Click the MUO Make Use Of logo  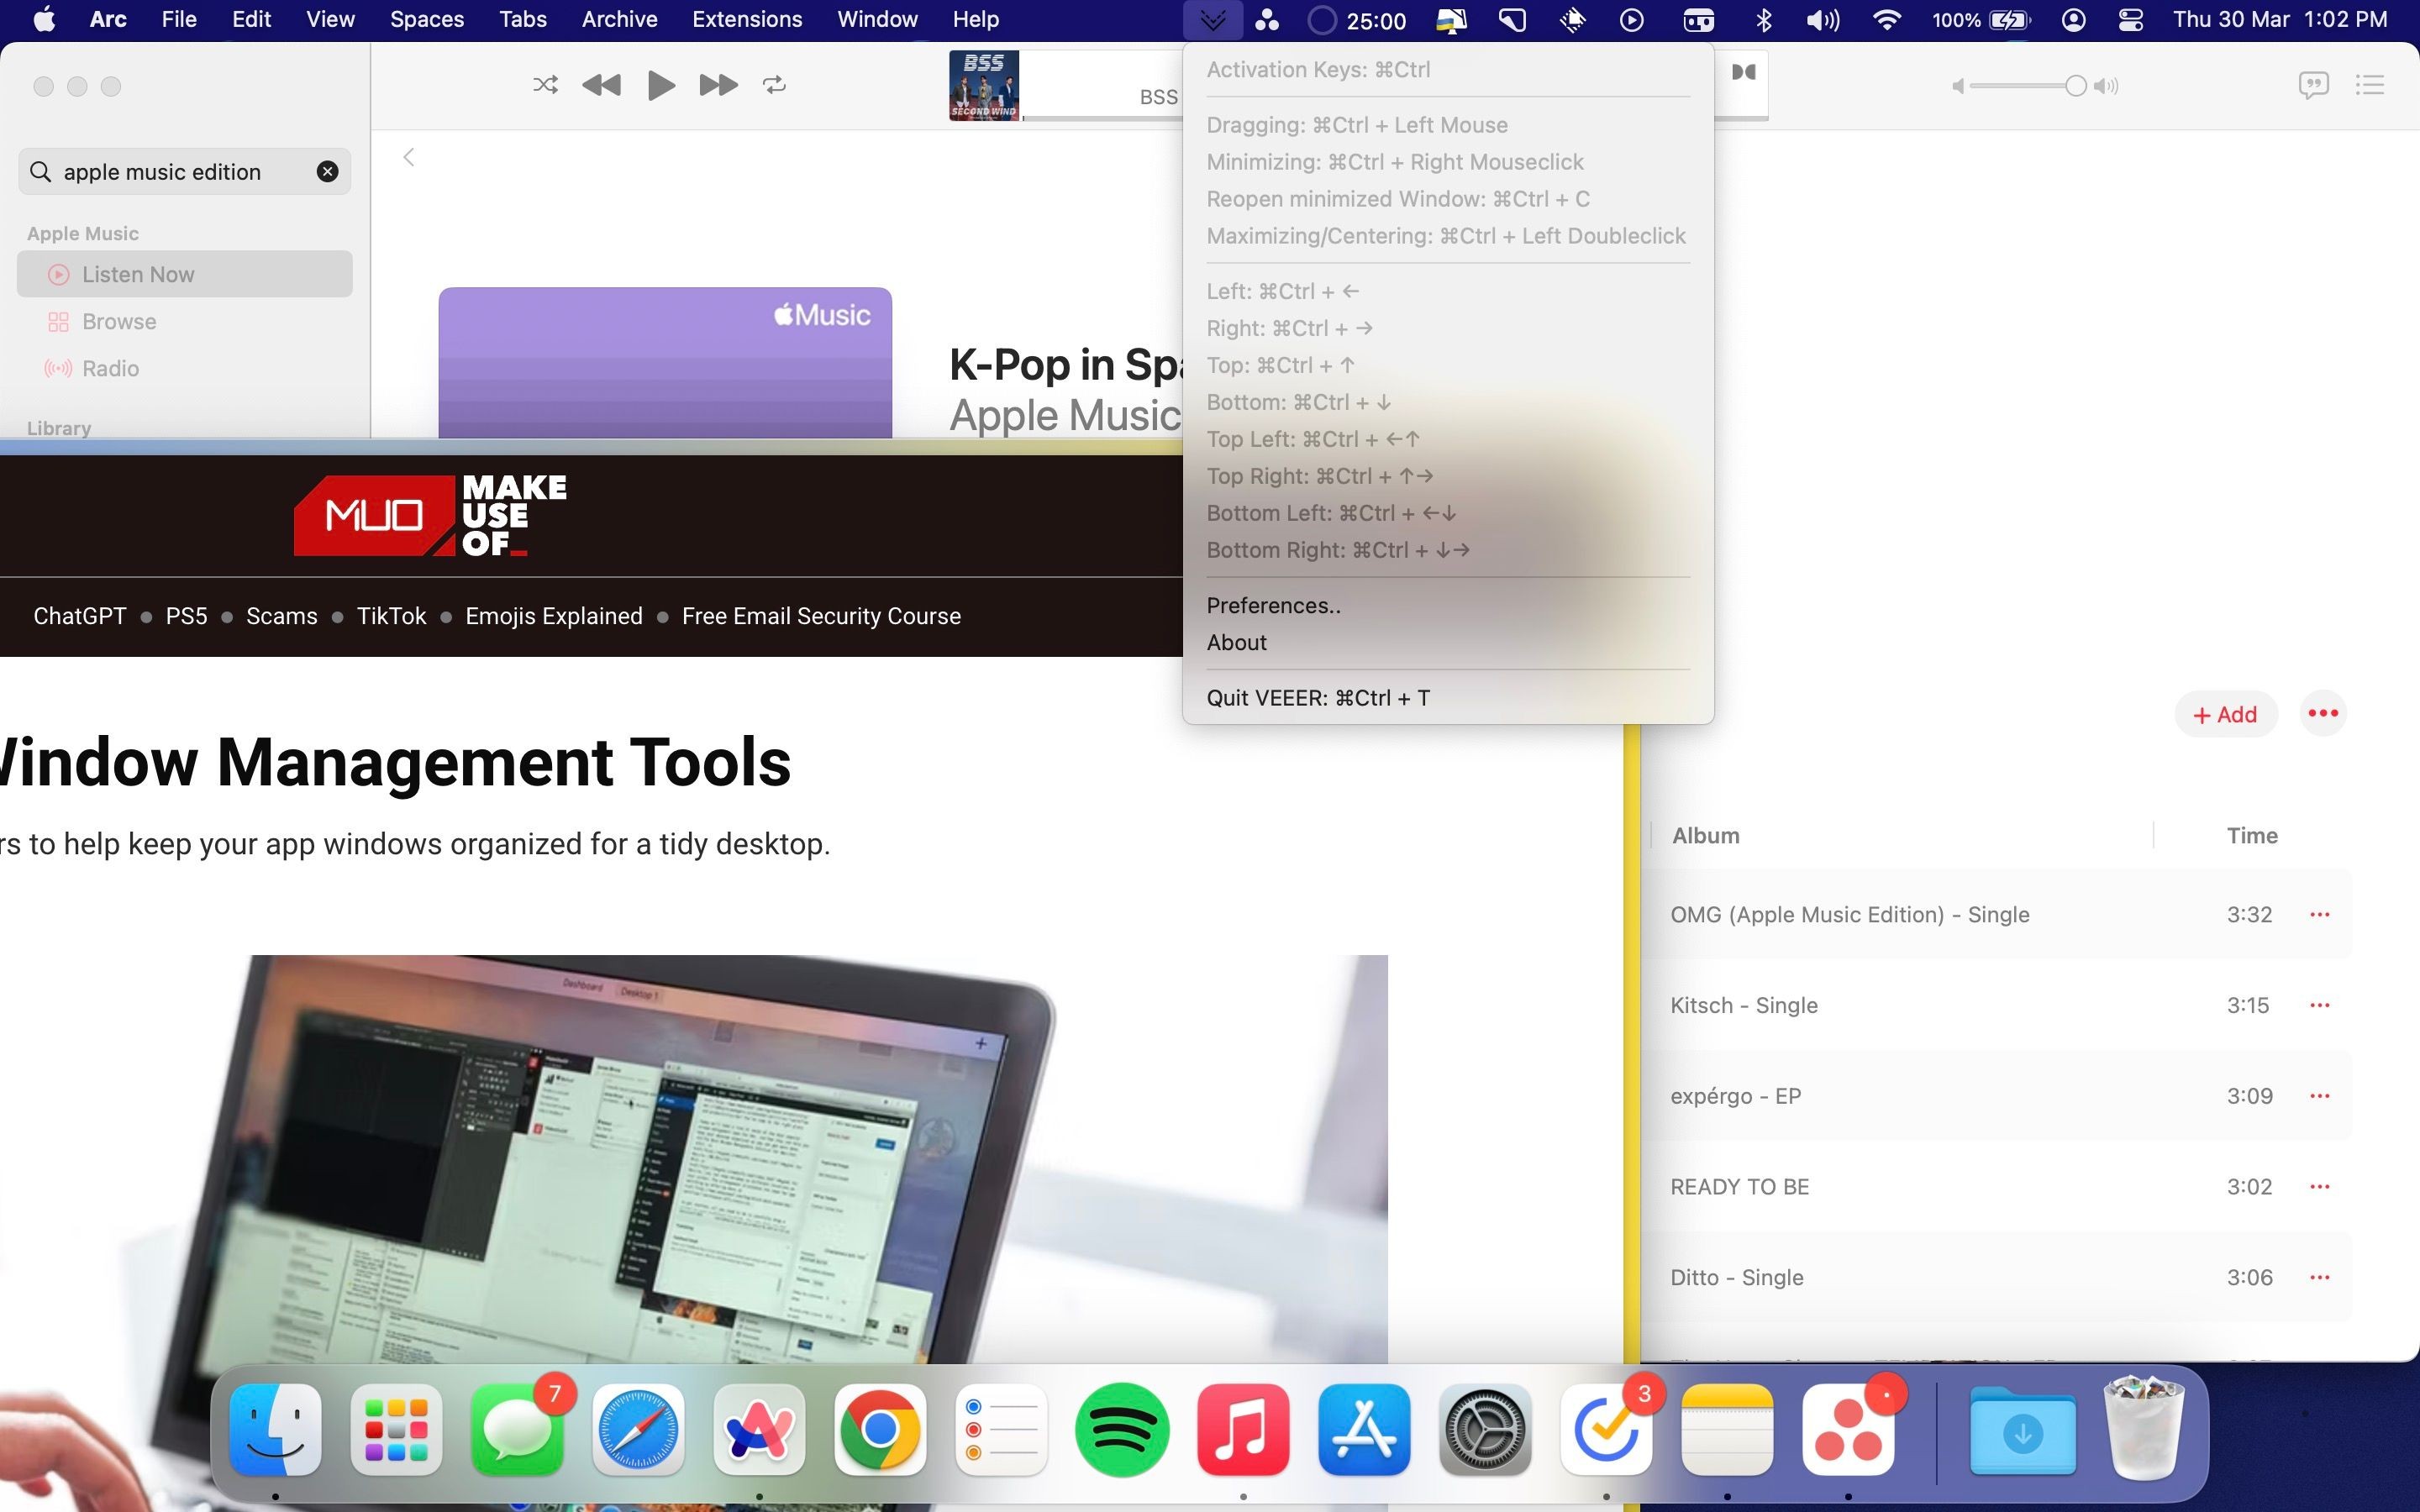click(x=430, y=515)
